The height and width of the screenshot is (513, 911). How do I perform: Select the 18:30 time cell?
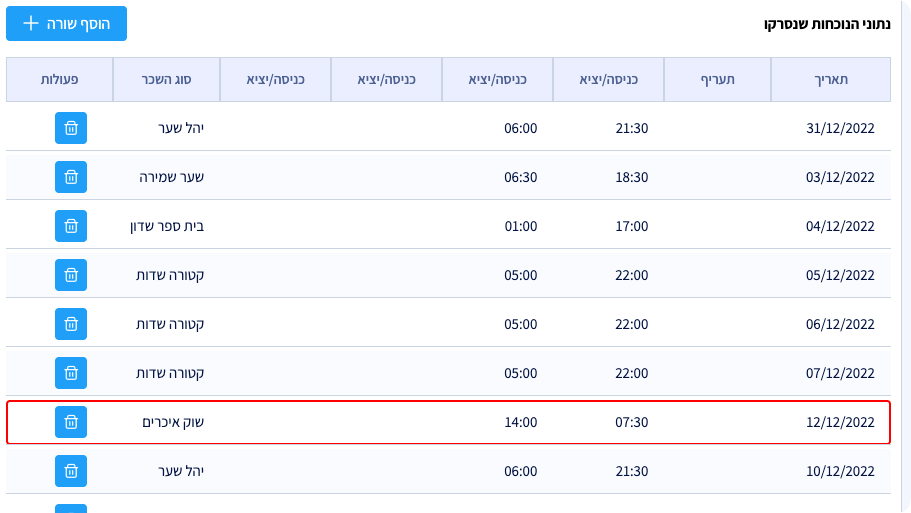pyautogui.click(x=631, y=177)
